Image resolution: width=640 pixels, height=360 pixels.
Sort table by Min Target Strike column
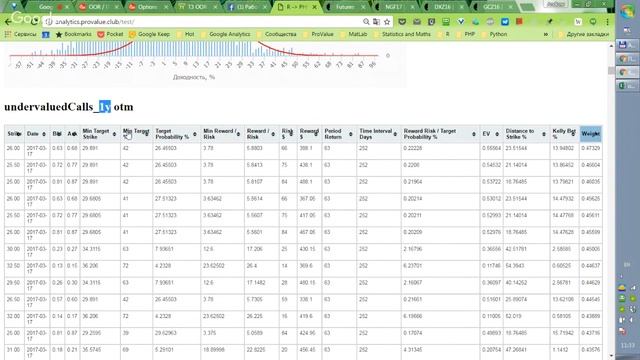[x=100, y=134]
